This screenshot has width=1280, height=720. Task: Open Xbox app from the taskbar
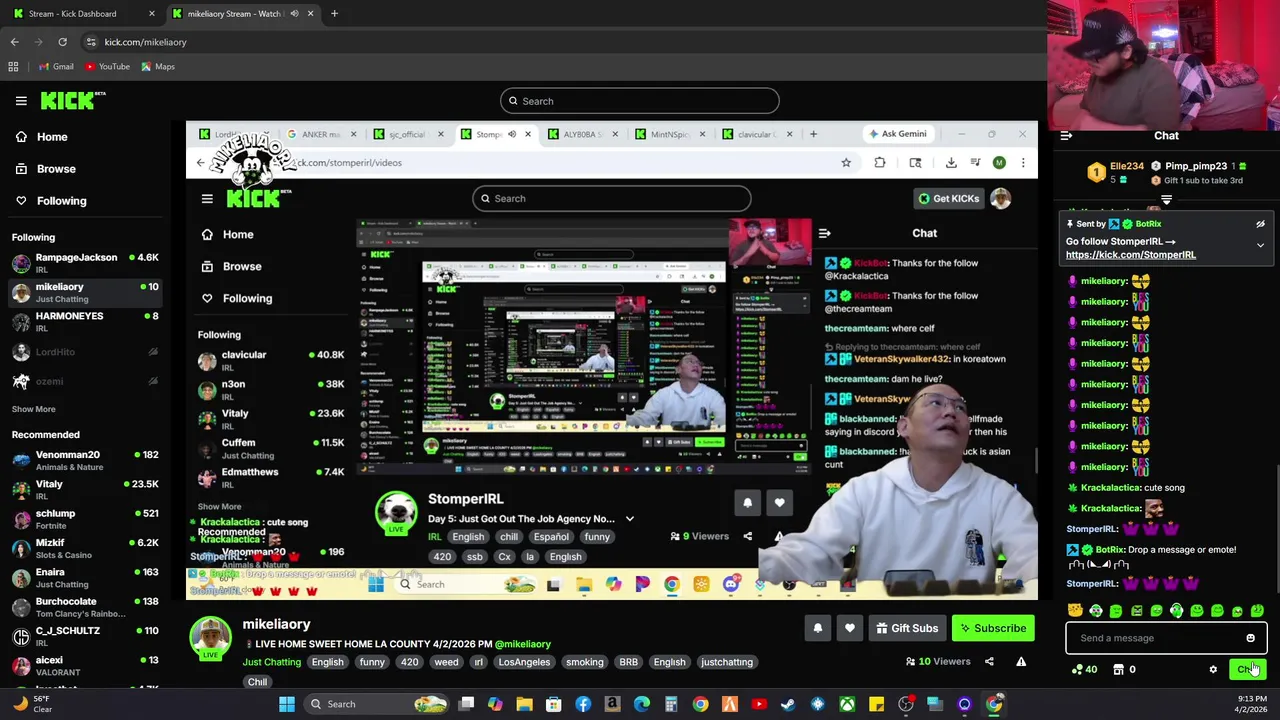(847, 704)
